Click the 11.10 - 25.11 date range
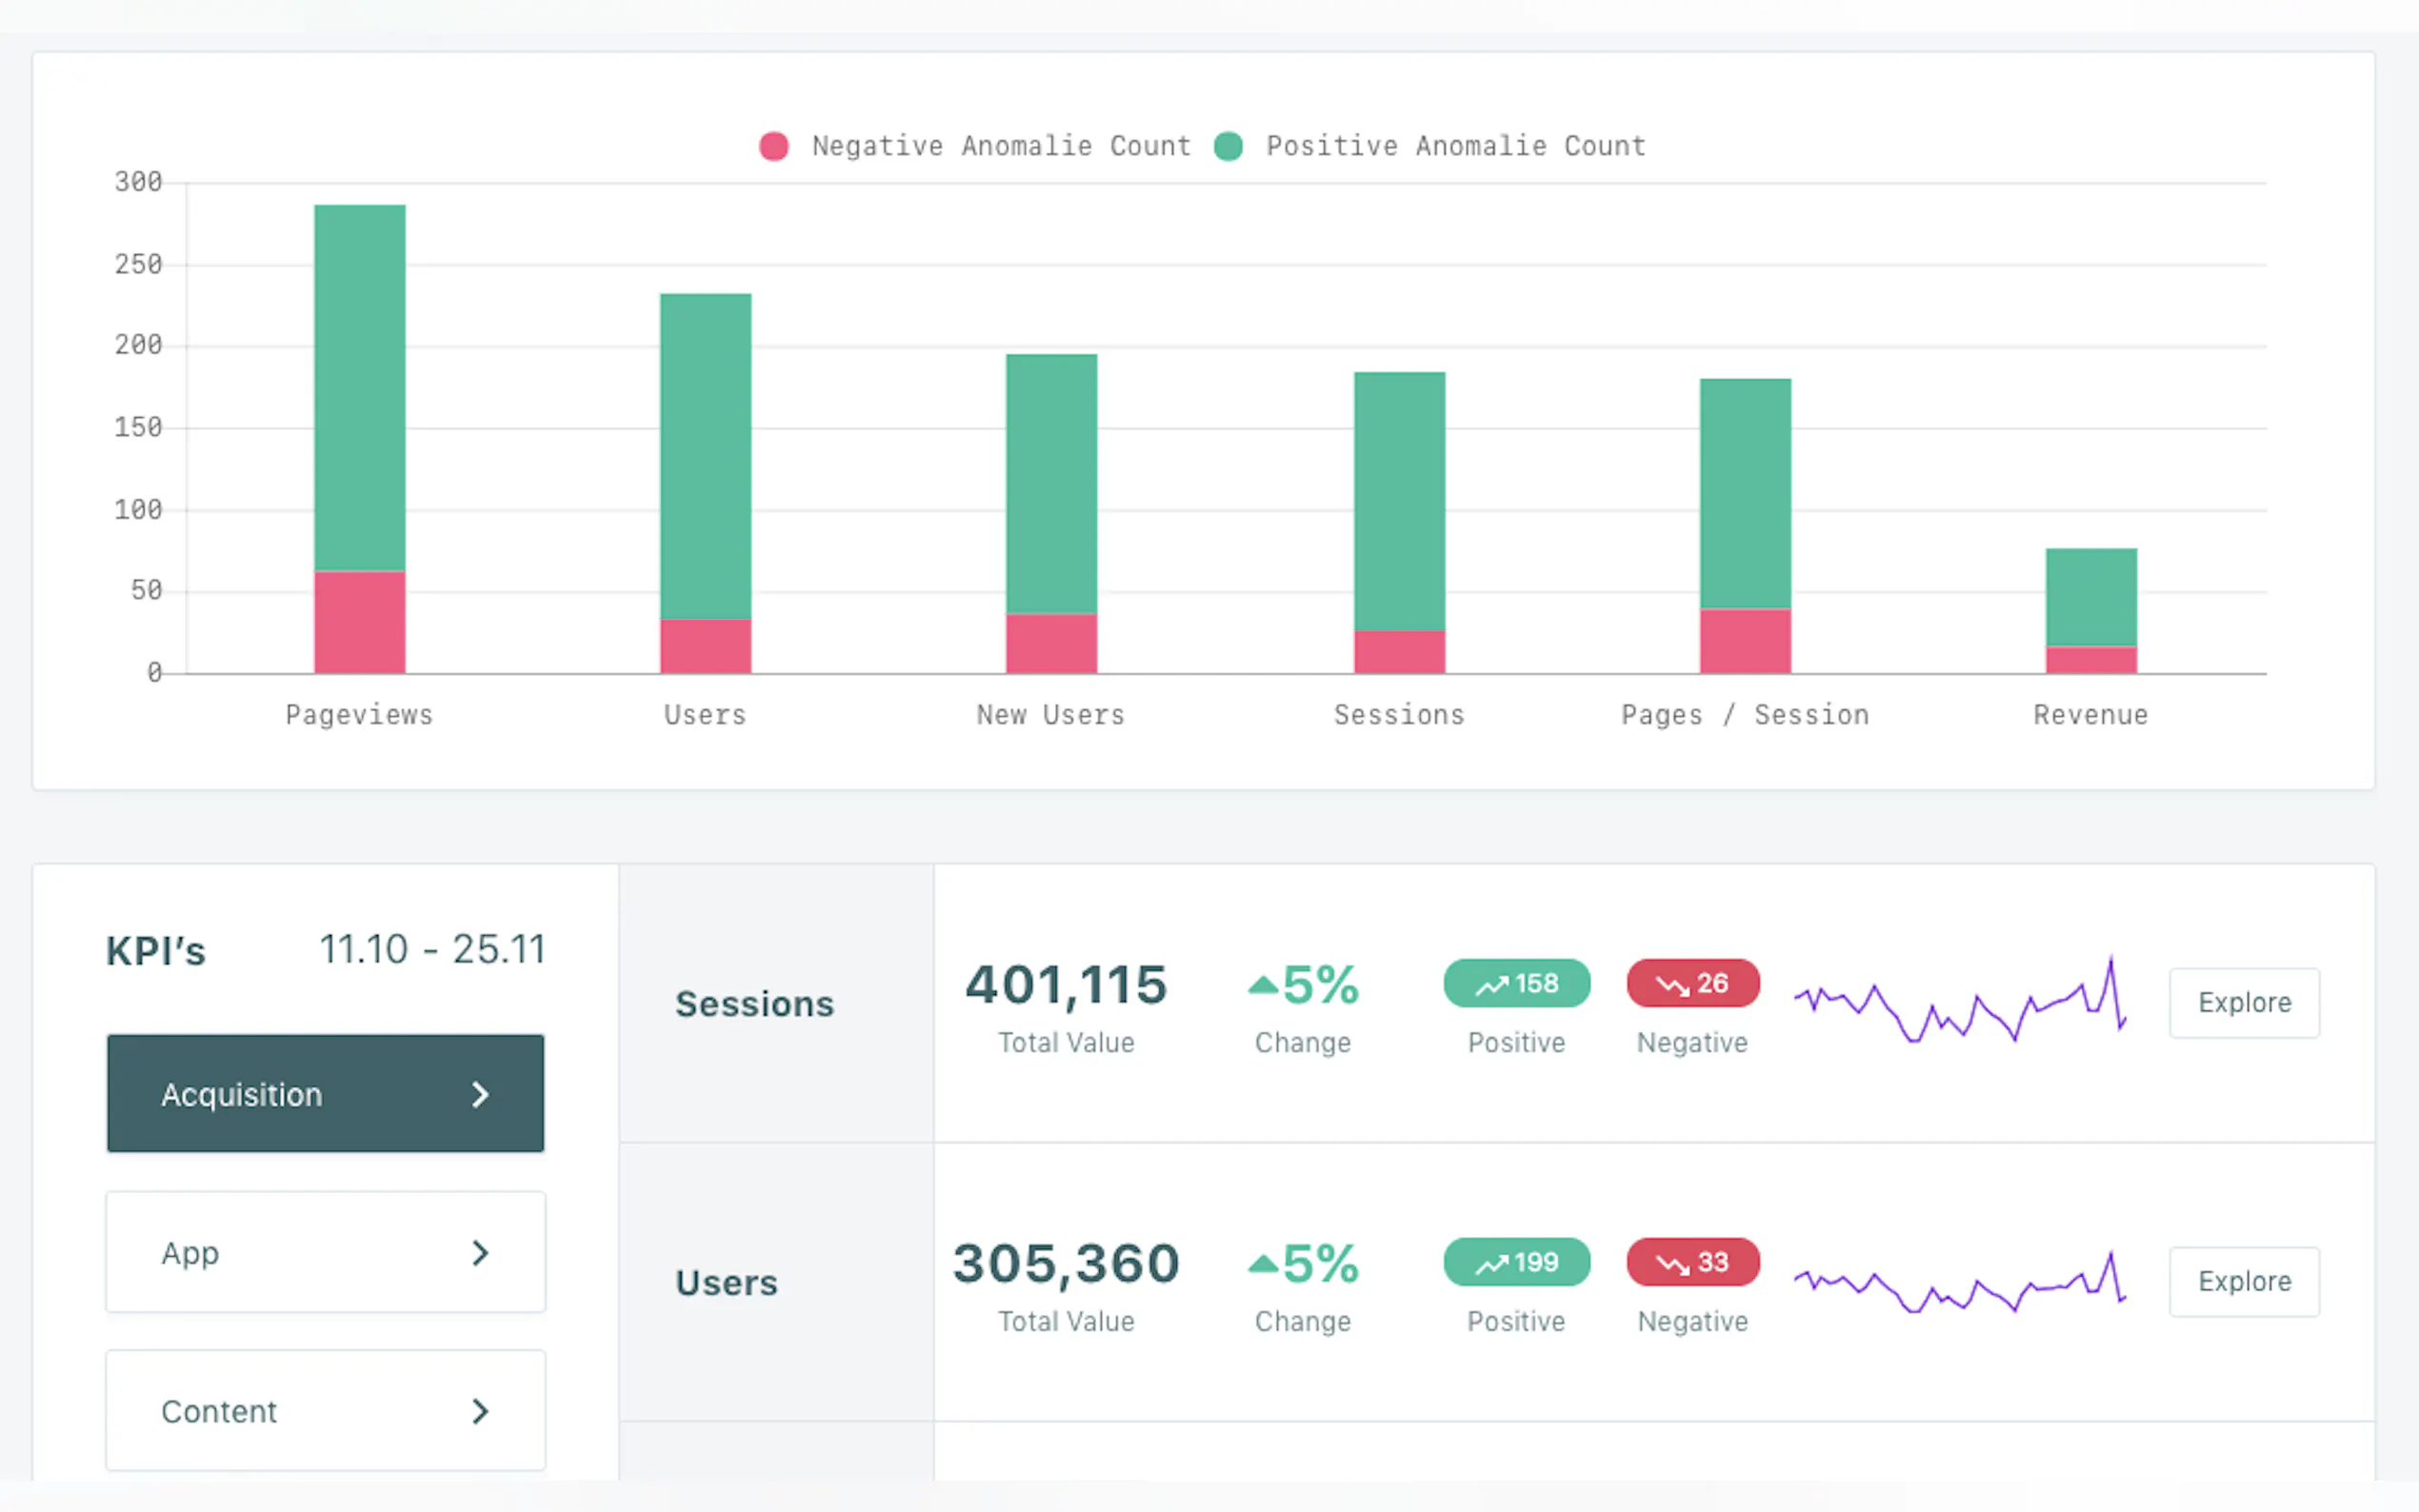This screenshot has width=2419, height=1512. click(x=432, y=949)
